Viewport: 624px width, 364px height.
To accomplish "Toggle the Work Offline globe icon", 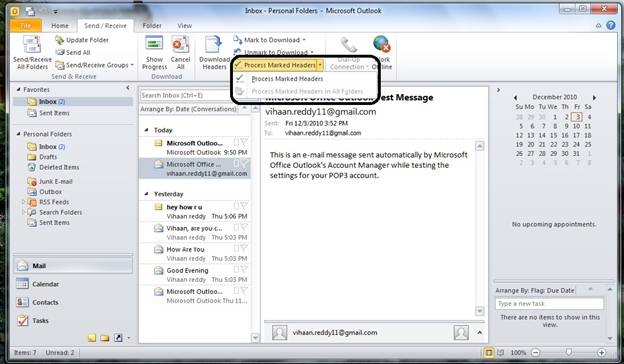I will tap(382, 44).
